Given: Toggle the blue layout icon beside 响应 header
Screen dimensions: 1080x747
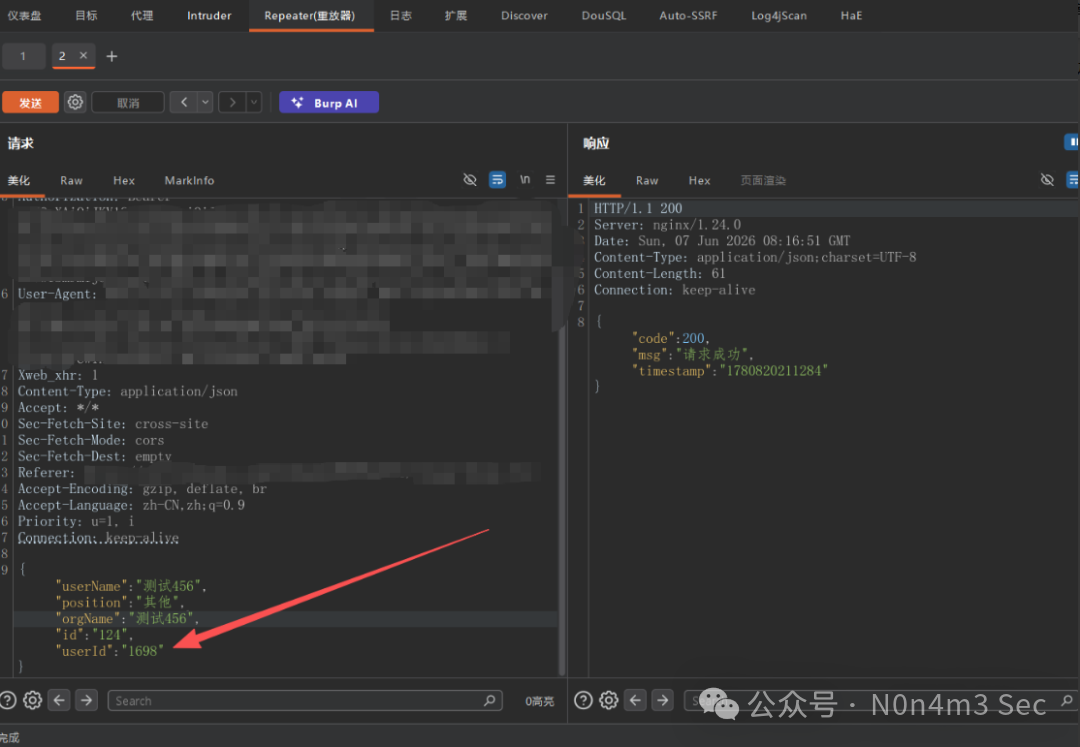Looking at the screenshot, I should click(1072, 142).
